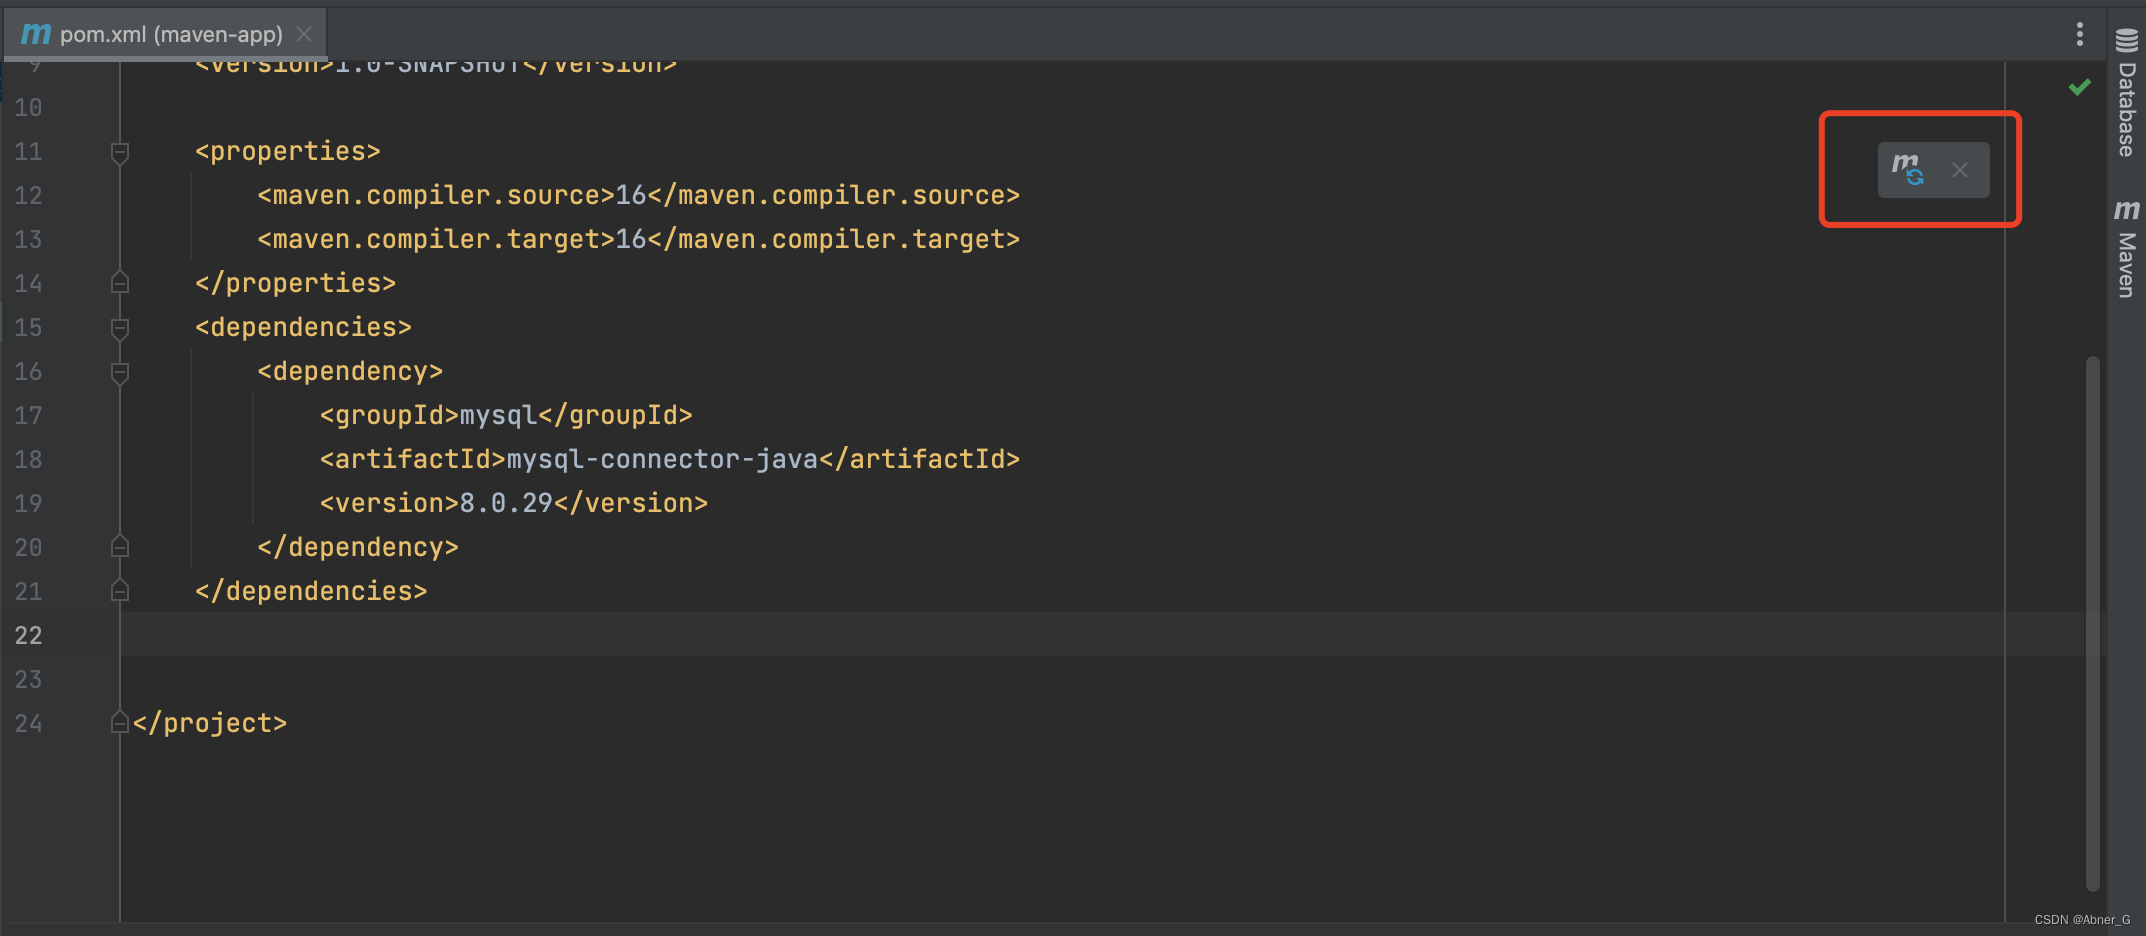2146x936 pixels.
Task: Click the fold marker beside the closing project tag
Action: 120,723
